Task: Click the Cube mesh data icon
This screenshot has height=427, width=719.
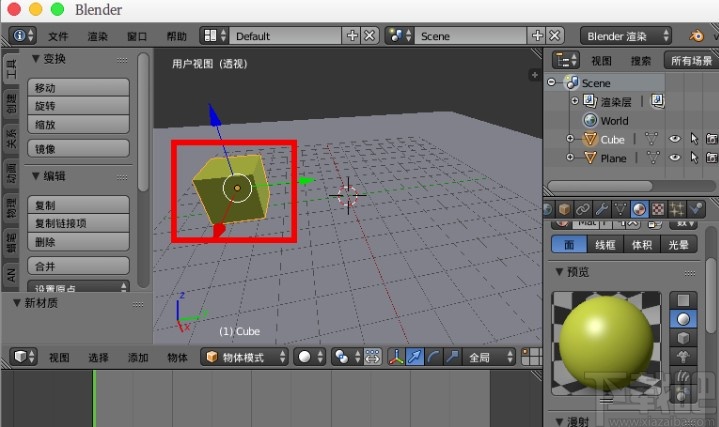Action: [651, 139]
